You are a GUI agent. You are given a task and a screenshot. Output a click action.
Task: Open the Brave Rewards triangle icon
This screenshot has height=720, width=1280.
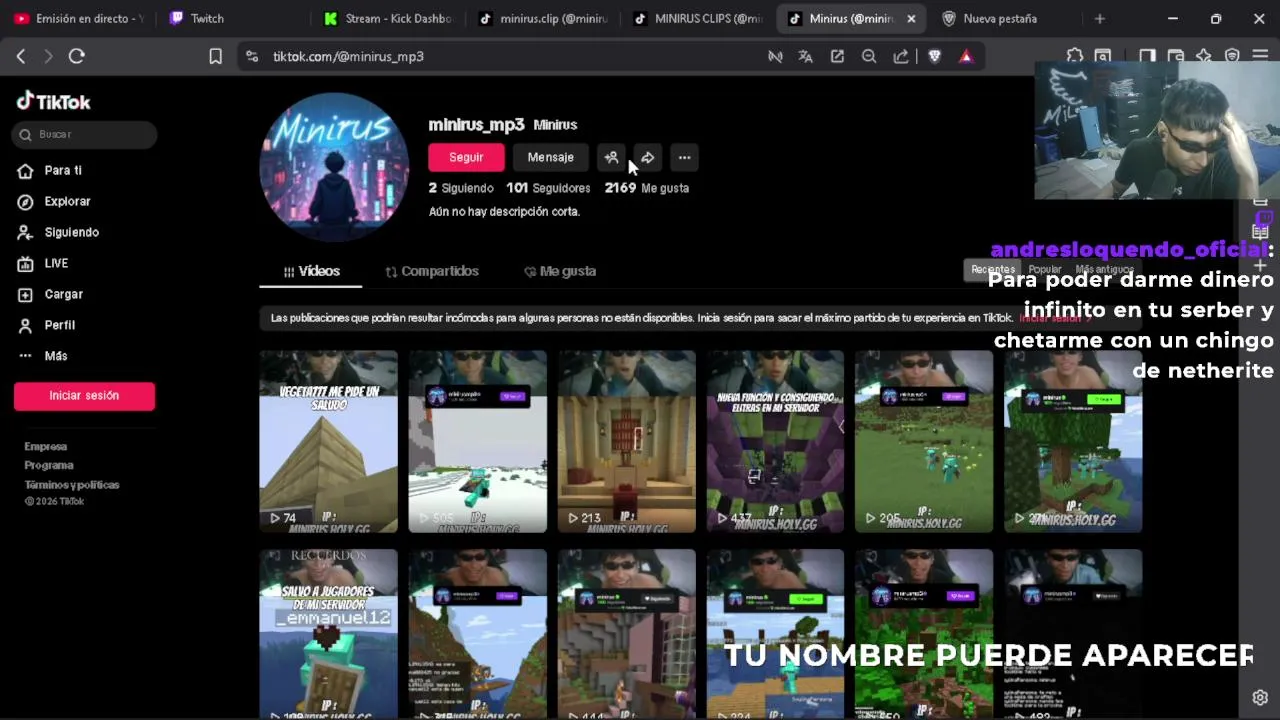pyautogui.click(x=966, y=57)
